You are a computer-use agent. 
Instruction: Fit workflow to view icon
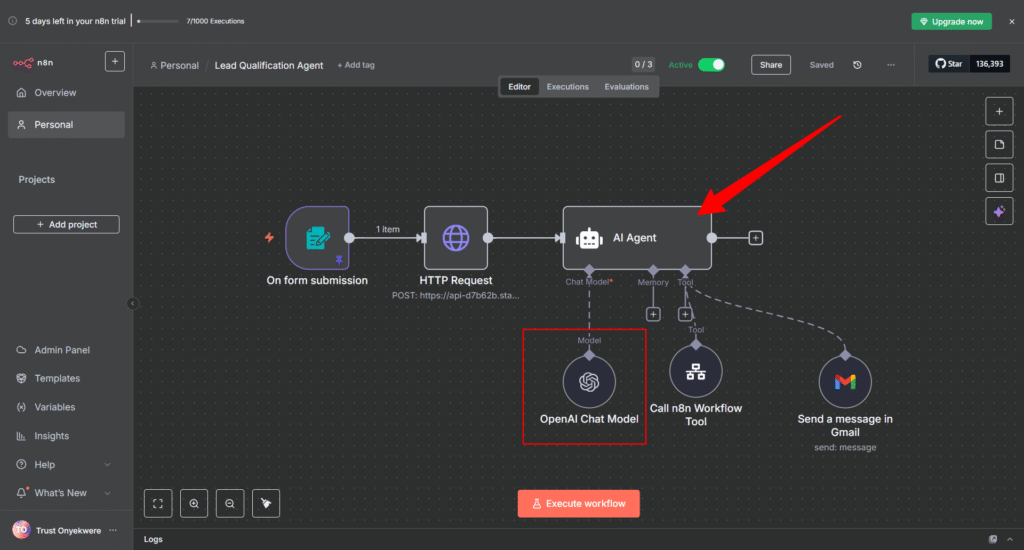(x=158, y=503)
